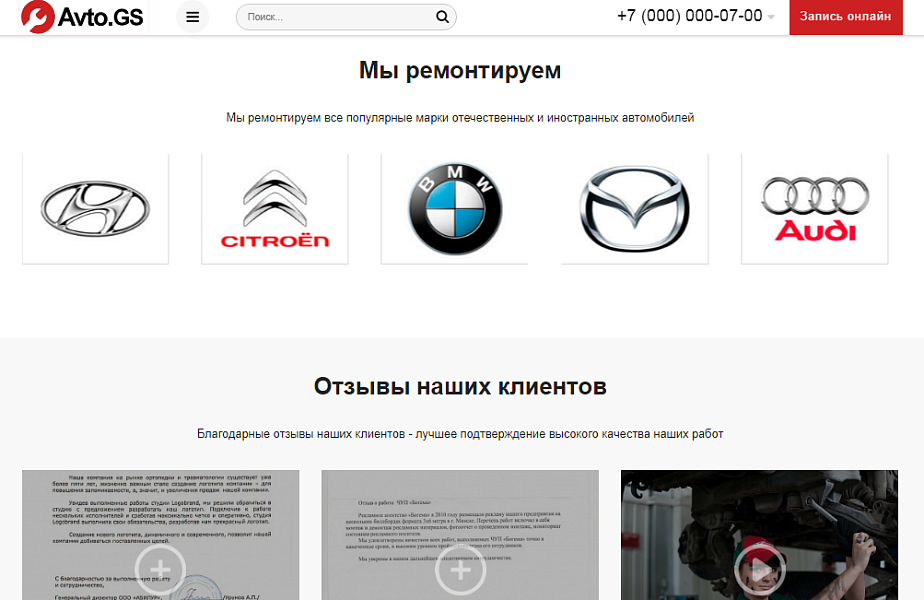Expand the phone number dropdown
The height and width of the screenshot is (600, 924).
pos(769,16)
